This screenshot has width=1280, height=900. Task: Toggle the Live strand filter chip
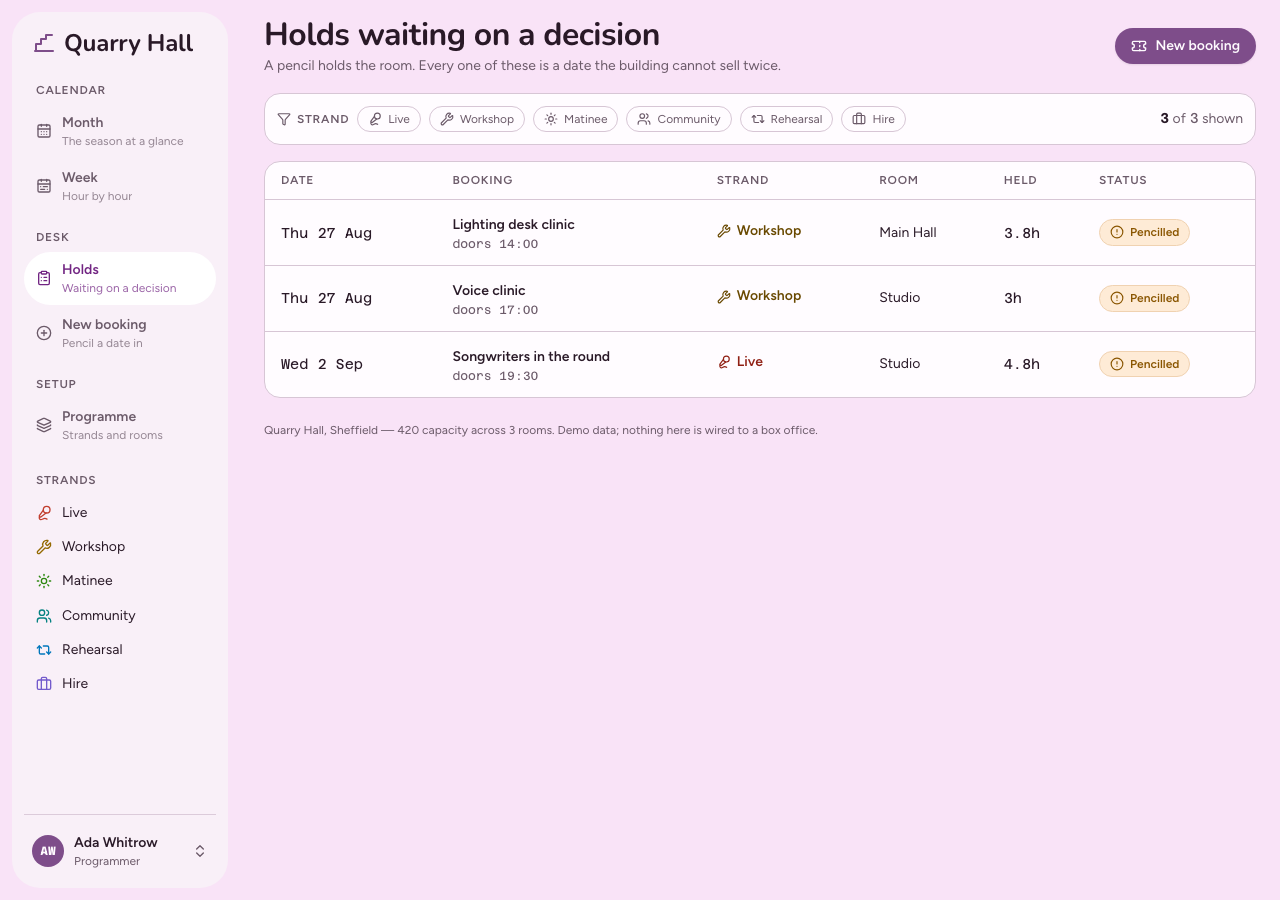(x=389, y=119)
